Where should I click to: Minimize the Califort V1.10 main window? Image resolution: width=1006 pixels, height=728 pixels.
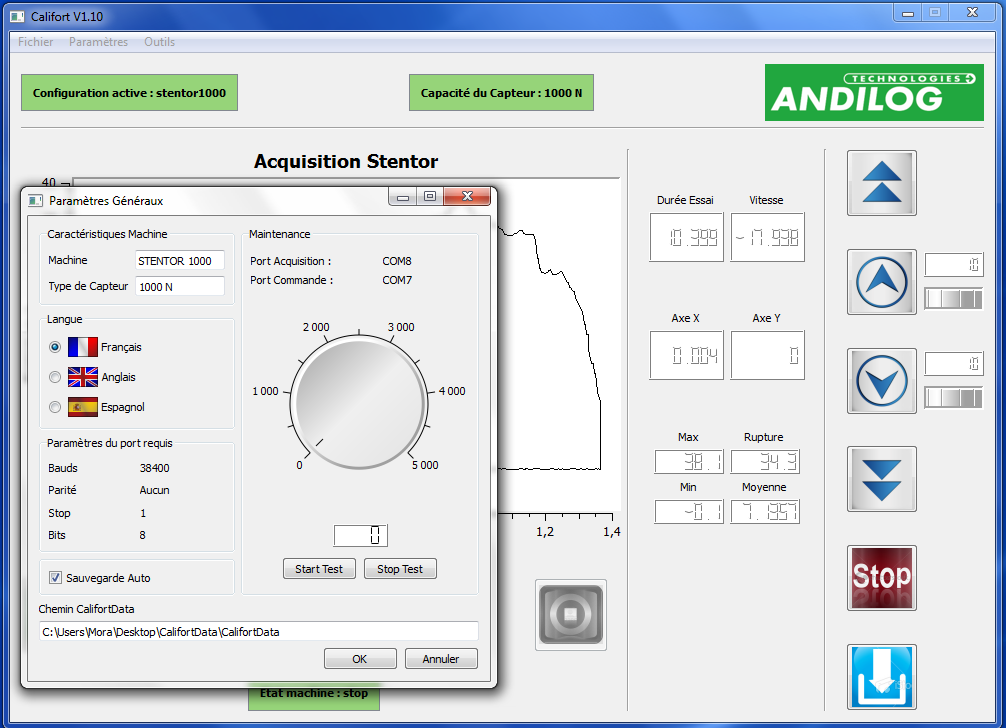pyautogui.click(x=908, y=13)
